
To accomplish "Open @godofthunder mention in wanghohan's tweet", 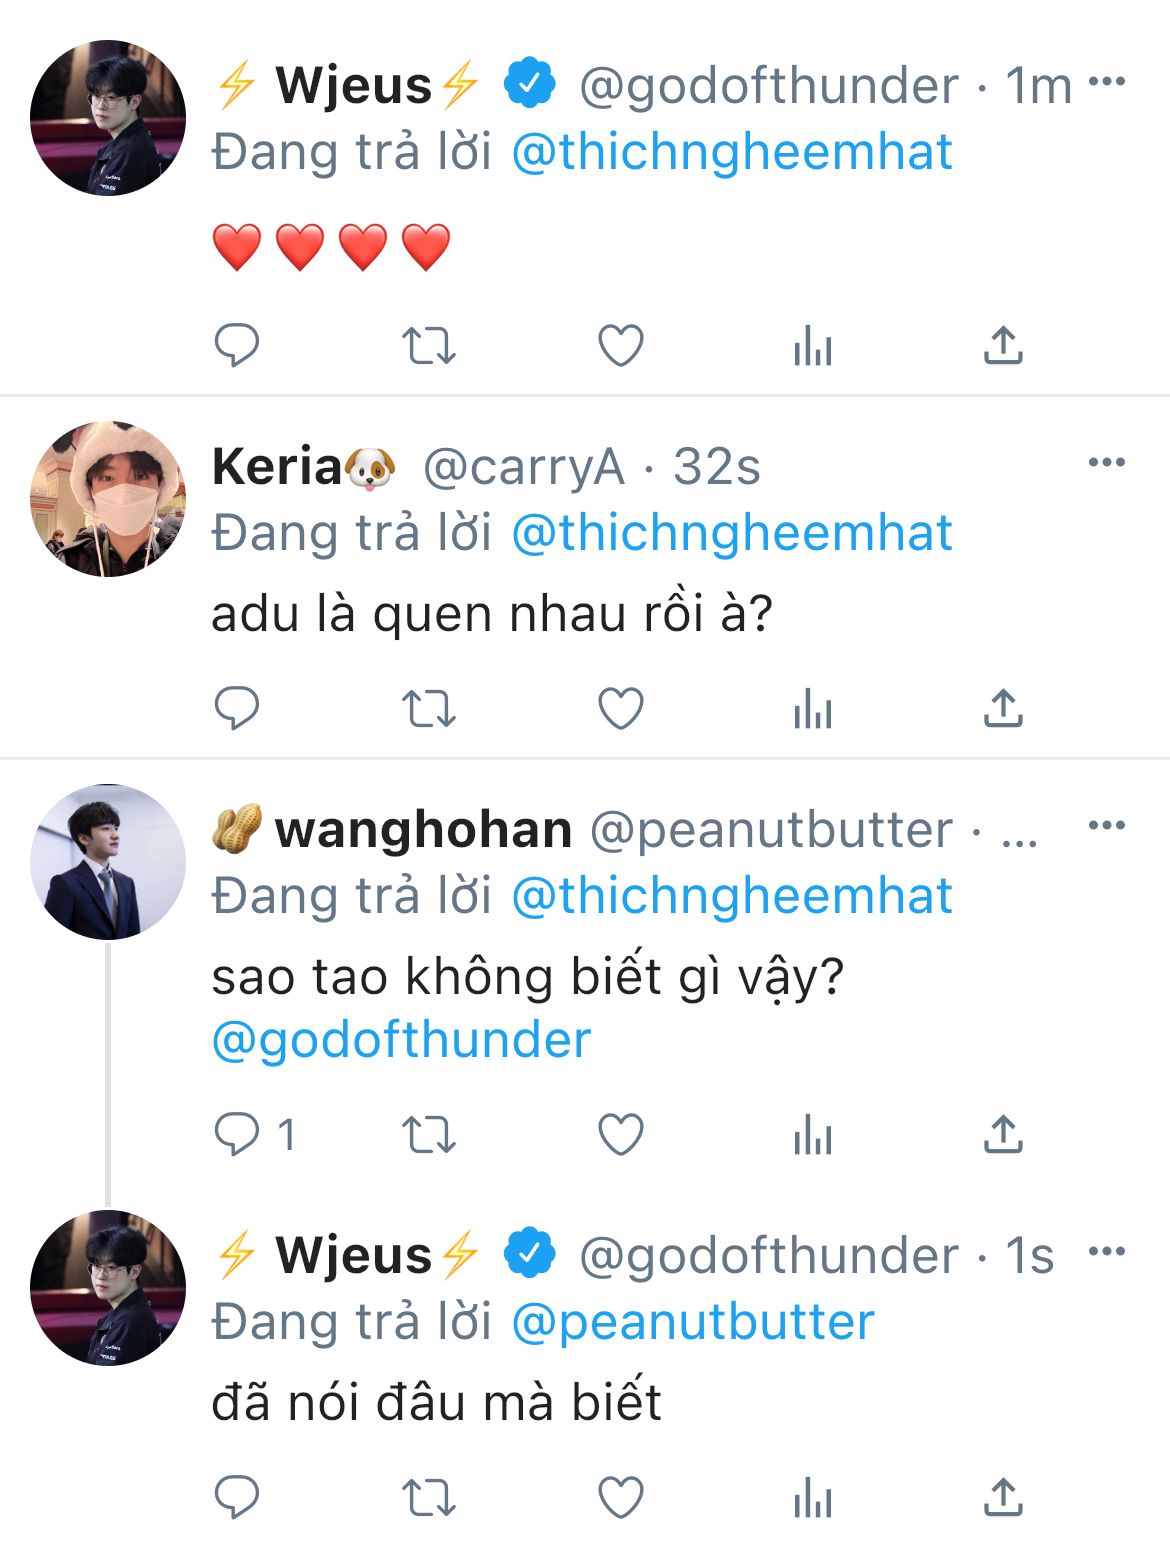I will click(x=401, y=1040).
